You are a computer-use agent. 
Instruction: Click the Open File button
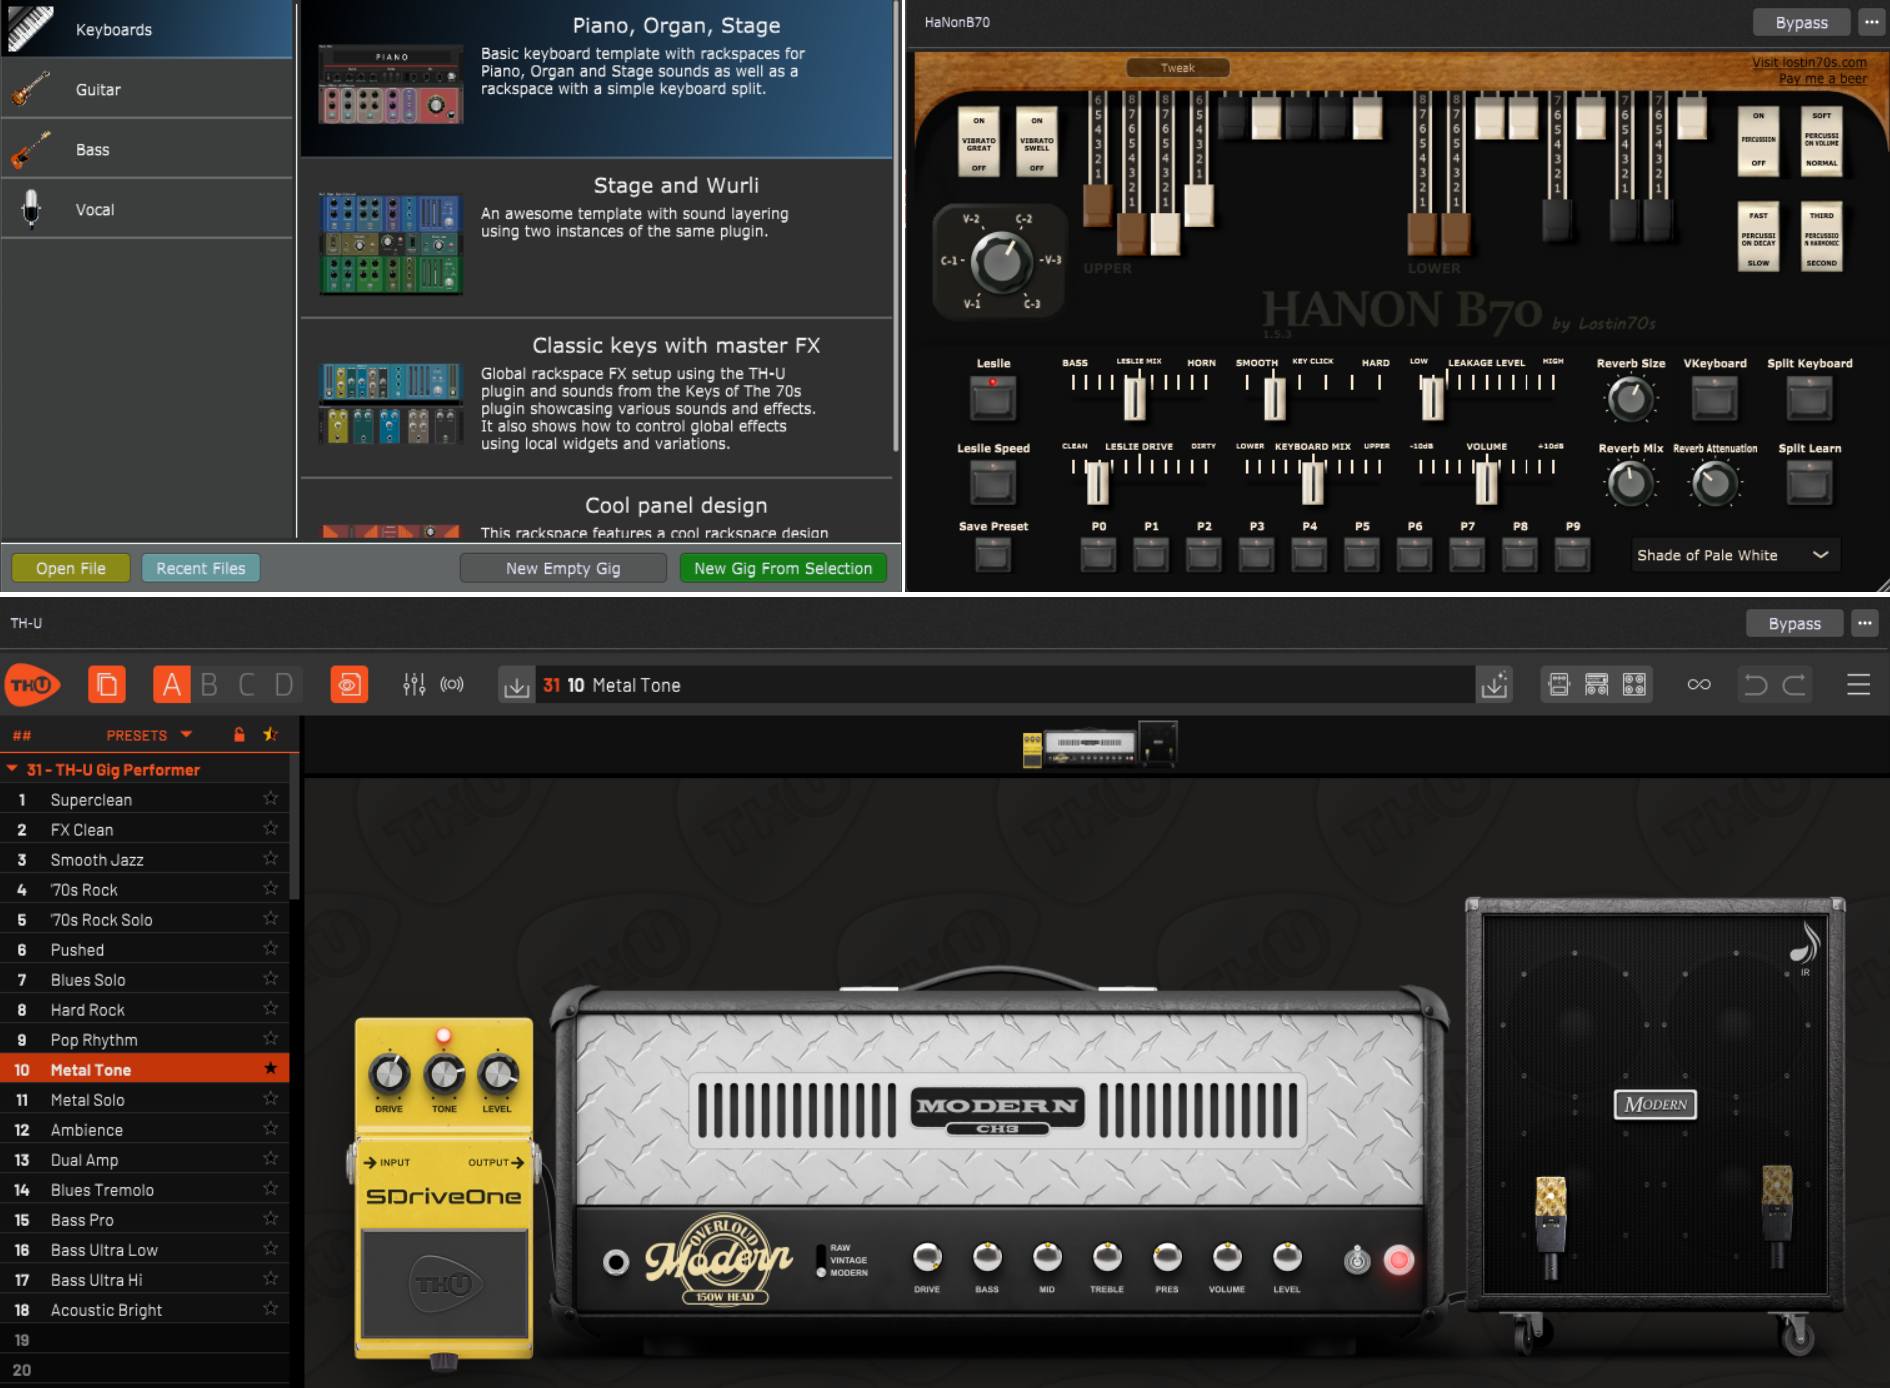71,568
